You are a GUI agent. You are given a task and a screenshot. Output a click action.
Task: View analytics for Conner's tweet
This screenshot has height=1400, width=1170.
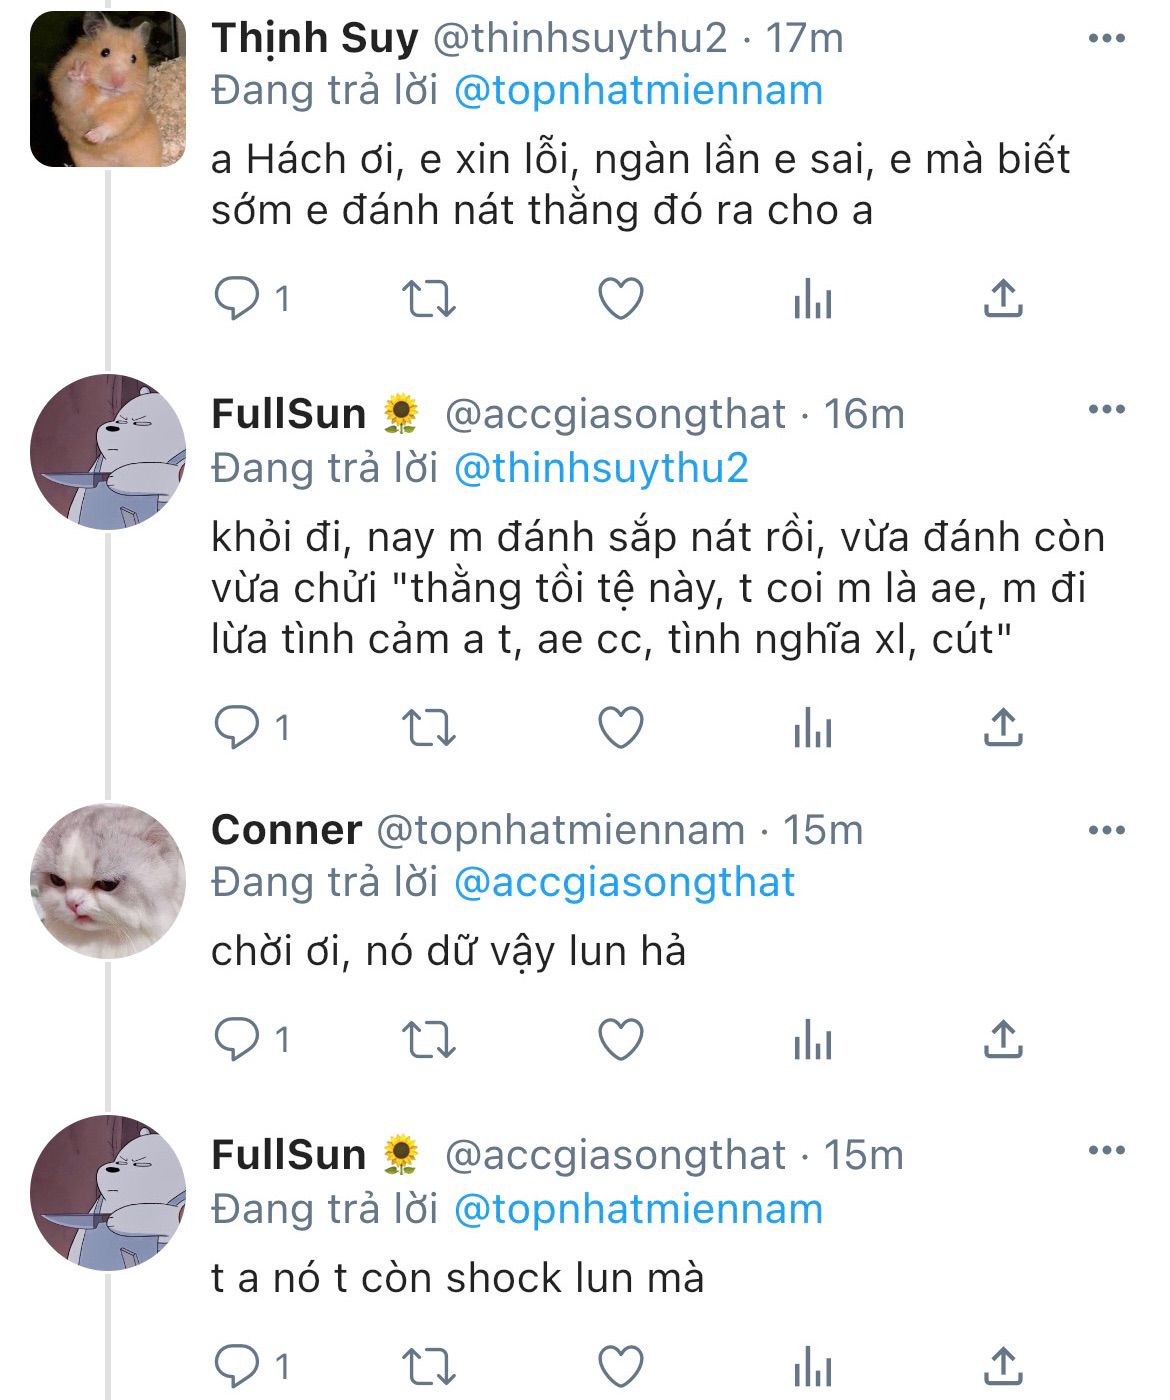click(812, 1040)
